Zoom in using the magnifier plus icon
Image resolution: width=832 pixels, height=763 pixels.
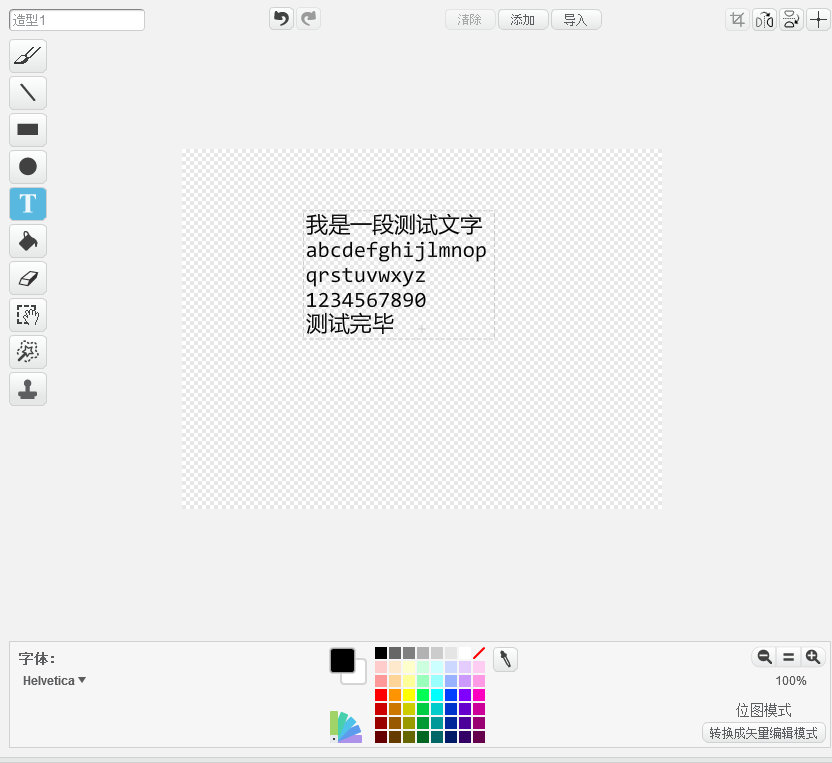pos(812,657)
